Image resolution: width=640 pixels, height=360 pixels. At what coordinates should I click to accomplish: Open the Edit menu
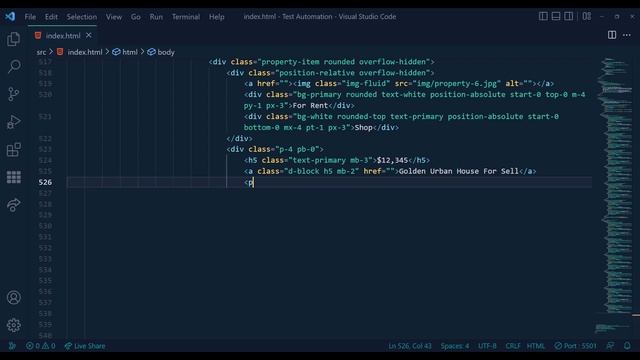point(51,17)
